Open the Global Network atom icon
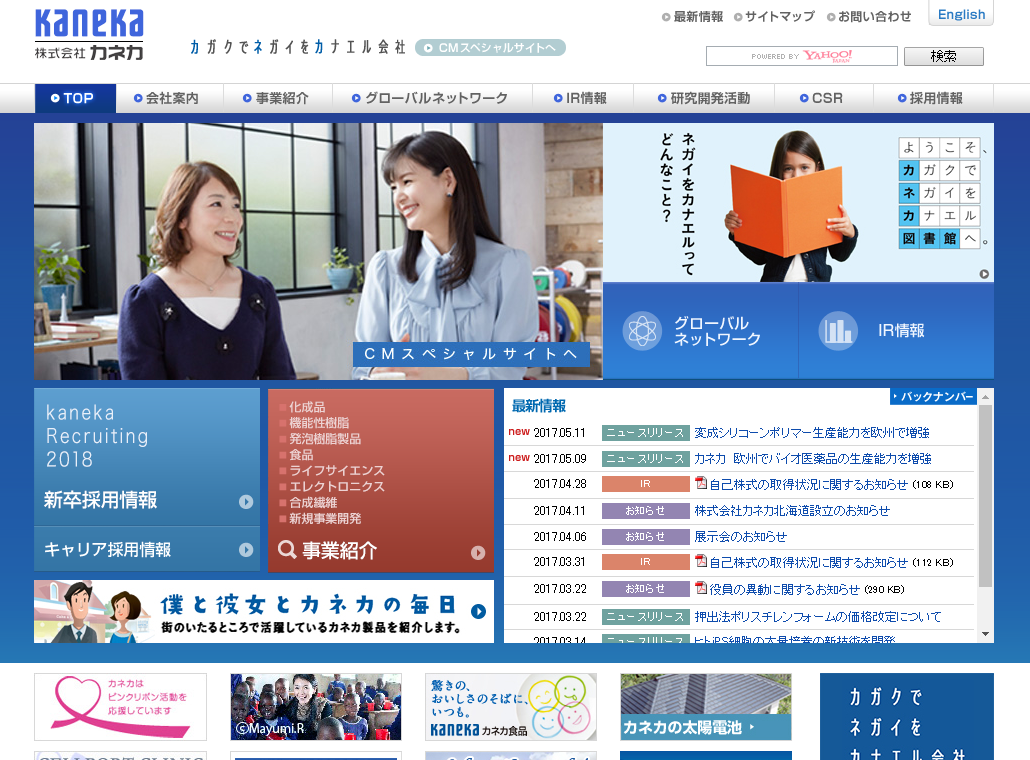 click(642, 330)
